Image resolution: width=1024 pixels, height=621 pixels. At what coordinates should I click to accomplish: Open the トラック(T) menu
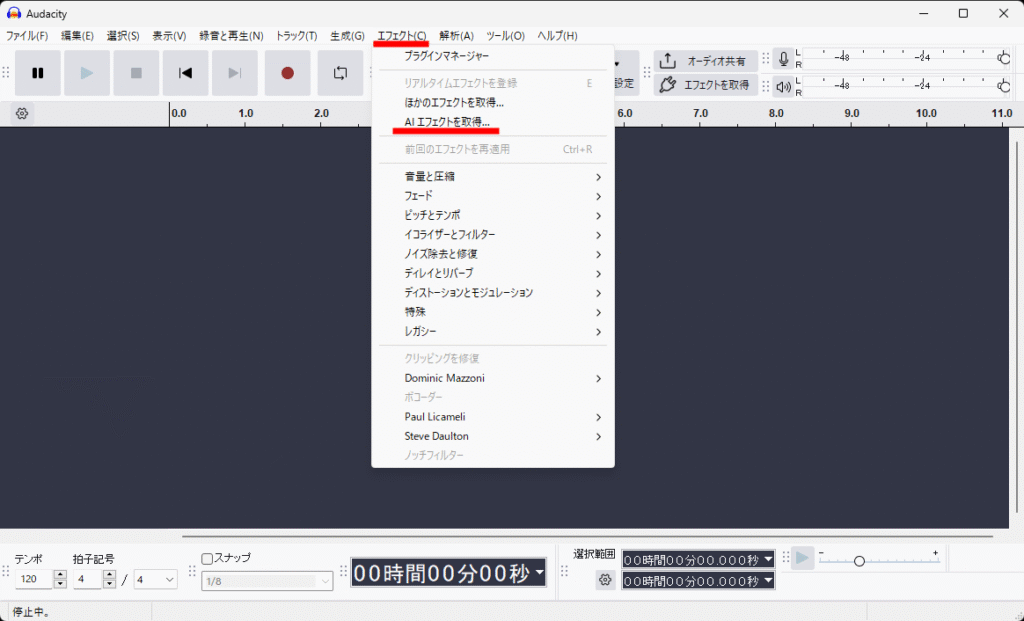click(x=296, y=36)
